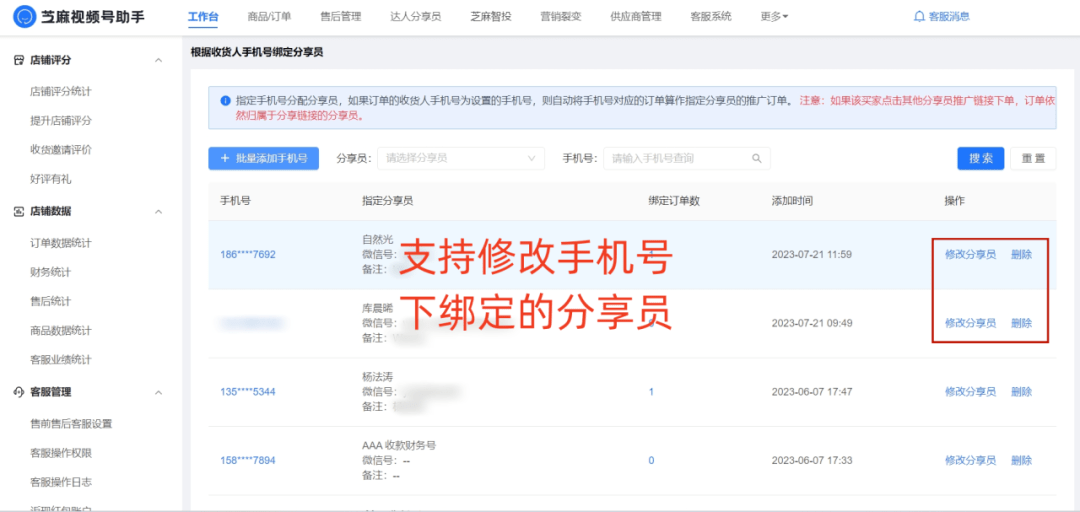Open 售前售后客服设置 in the sidebar
Viewport: 1080px width, 512px height.
pyautogui.click(x=71, y=424)
